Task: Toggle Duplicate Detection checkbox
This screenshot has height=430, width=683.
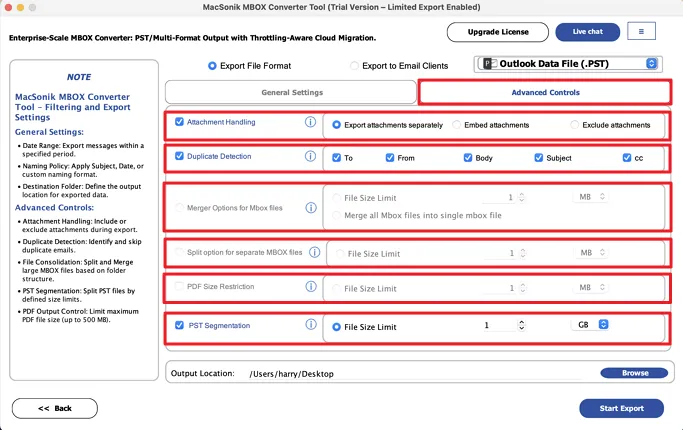Action: point(179,156)
